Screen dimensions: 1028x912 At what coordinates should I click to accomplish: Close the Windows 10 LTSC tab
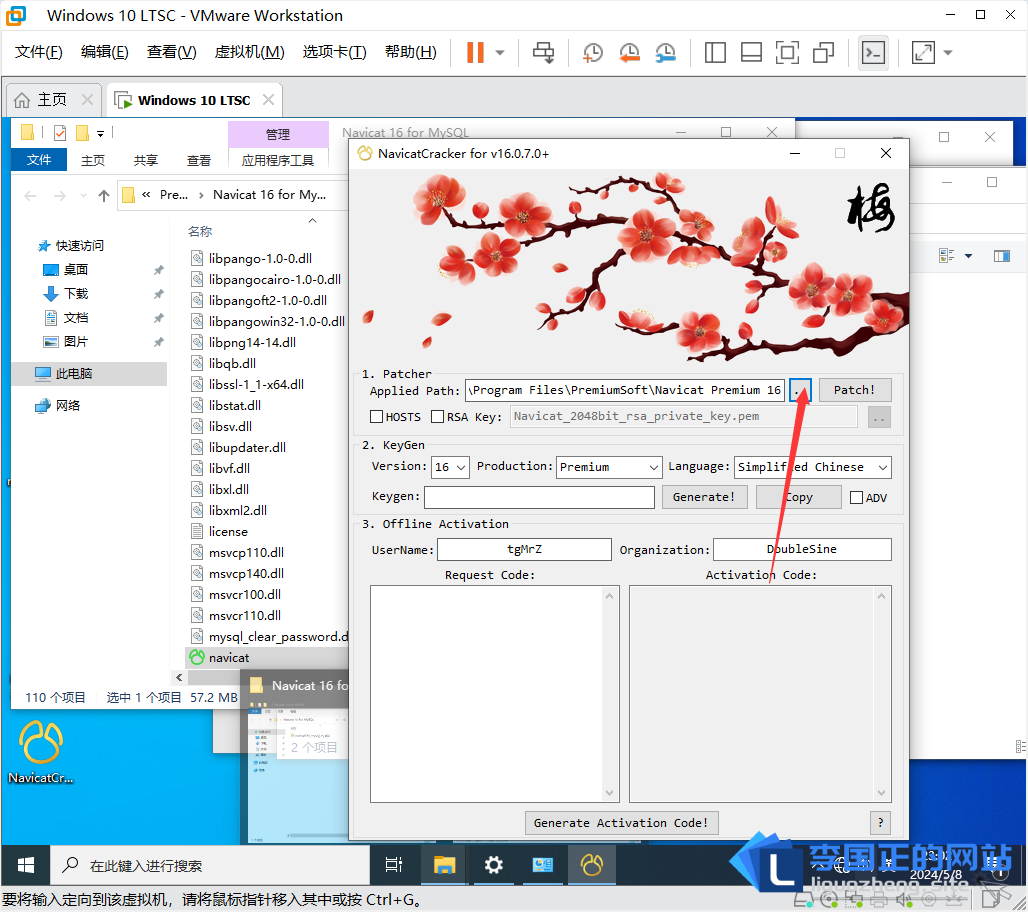click(268, 100)
